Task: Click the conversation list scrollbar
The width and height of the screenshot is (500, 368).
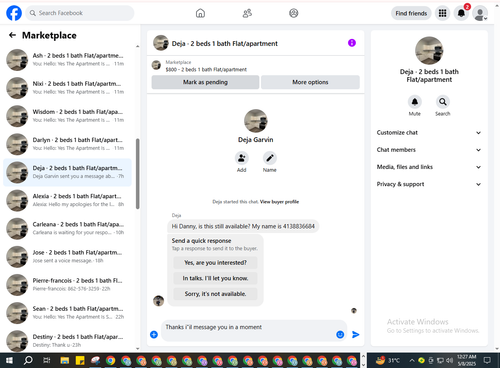Action: pyautogui.click(x=137, y=174)
